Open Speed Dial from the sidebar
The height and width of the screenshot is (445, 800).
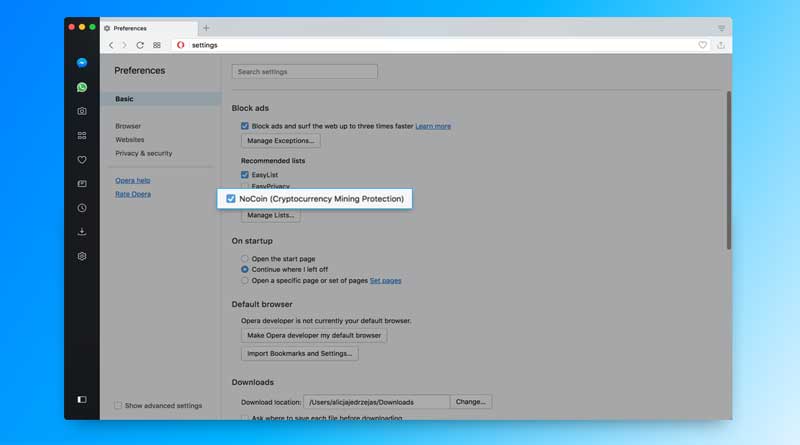point(82,135)
